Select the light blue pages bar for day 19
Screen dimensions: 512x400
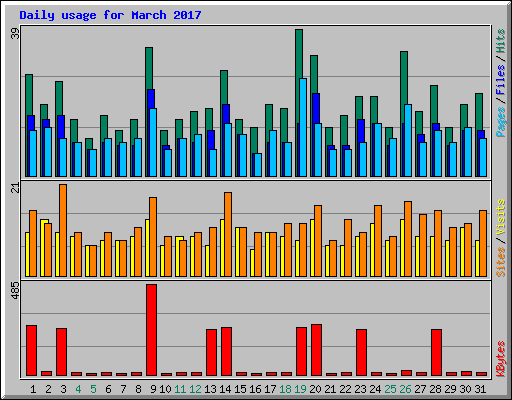(303, 128)
